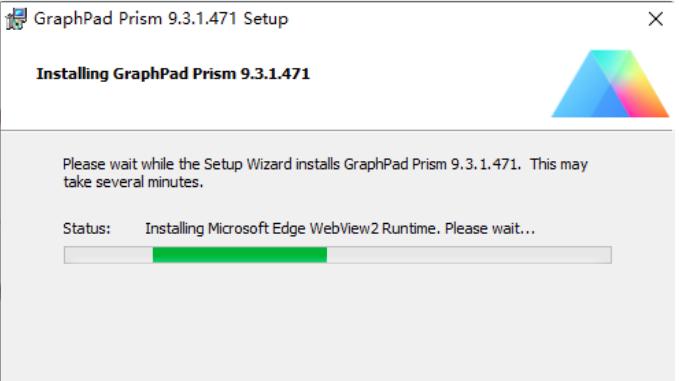This screenshot has width=679, height=381.
Task: Click the empty progress bar section left of green
Action: 108,255
